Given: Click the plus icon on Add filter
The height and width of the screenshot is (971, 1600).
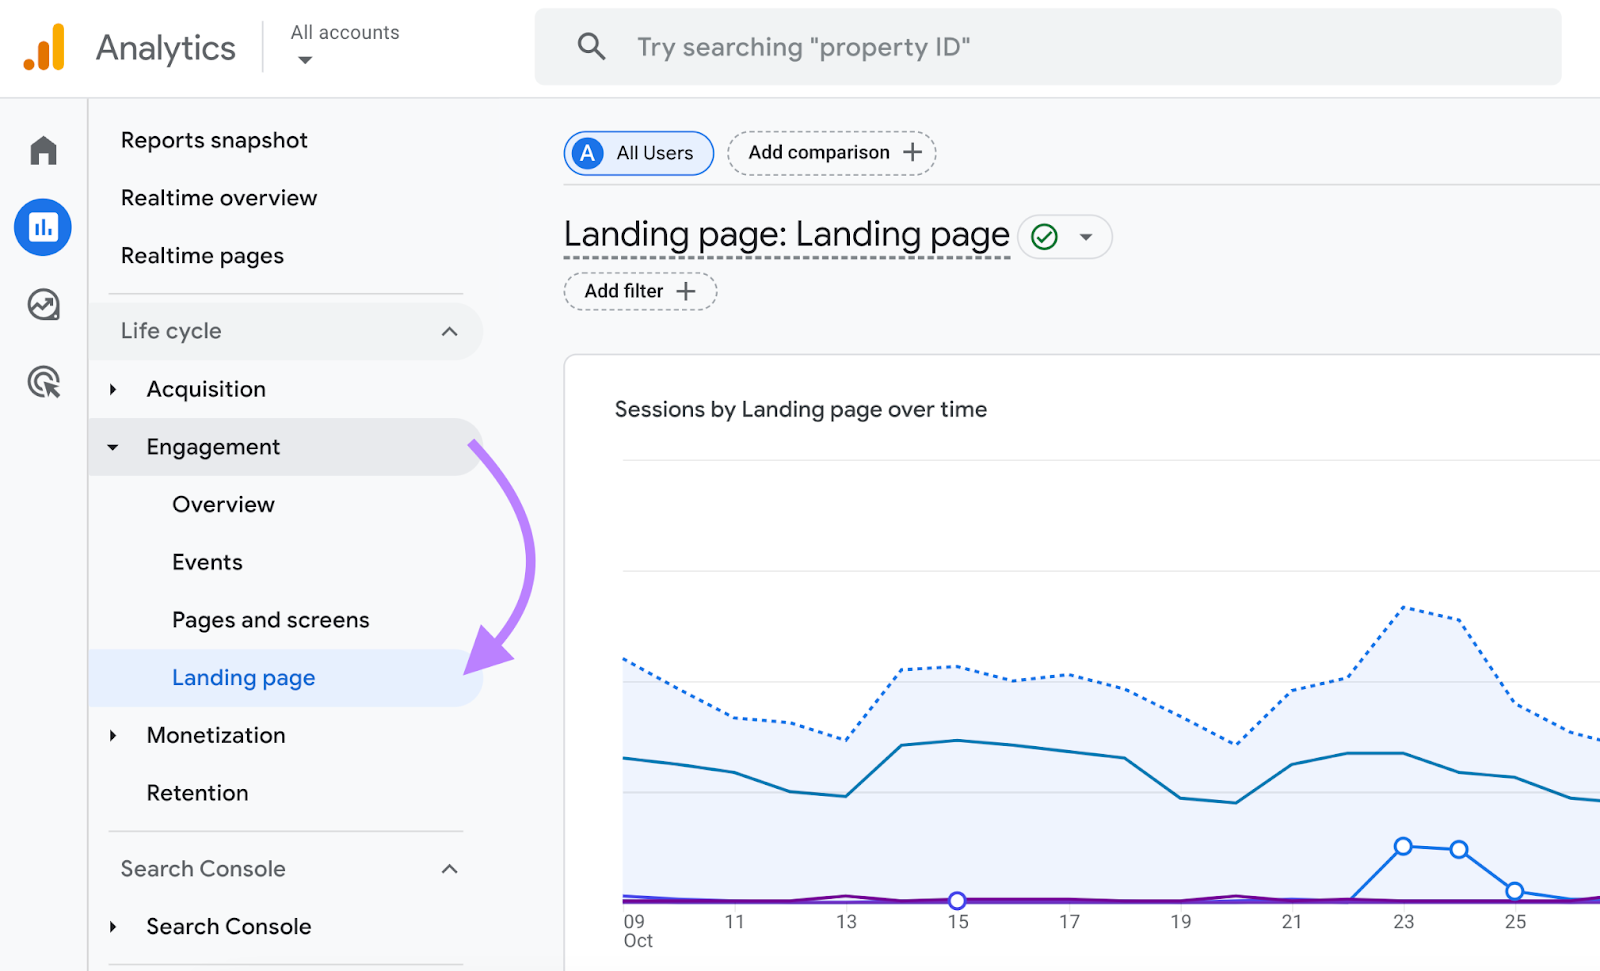Looking at the screenshot, I should pos(686,291).
